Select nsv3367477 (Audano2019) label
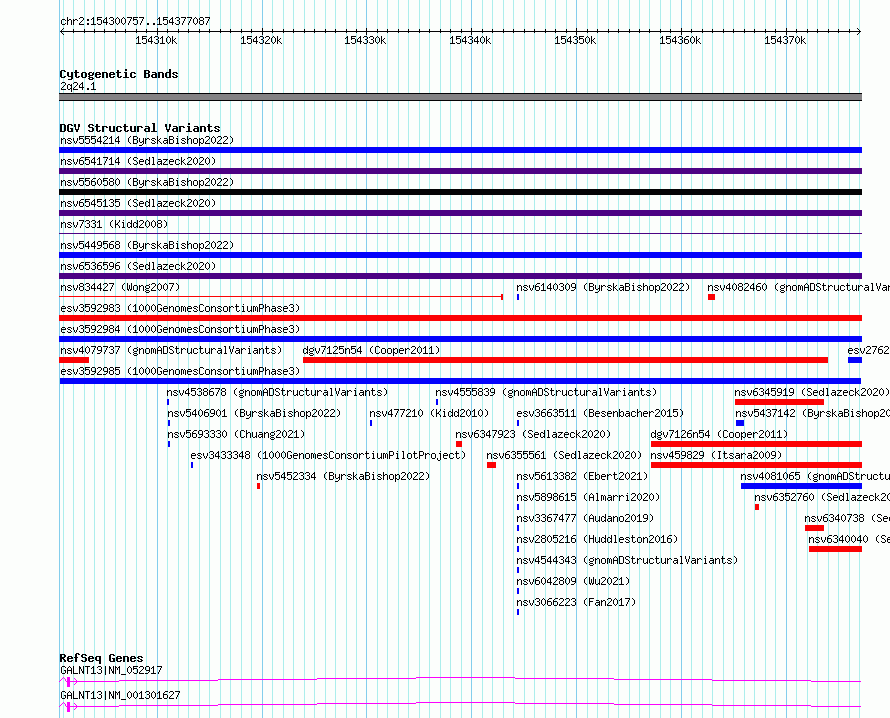The image size is (890, 718). click(585, 518)
